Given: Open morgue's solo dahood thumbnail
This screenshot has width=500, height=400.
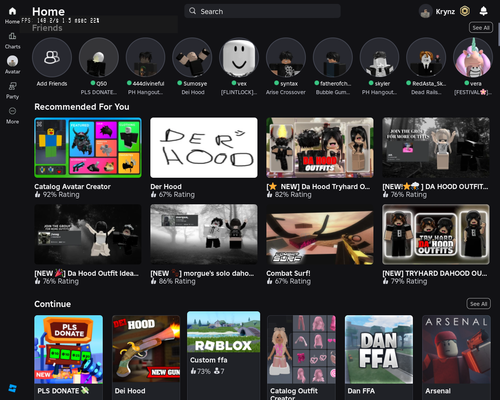Looking at the screenshot, I should coord(204,234).
